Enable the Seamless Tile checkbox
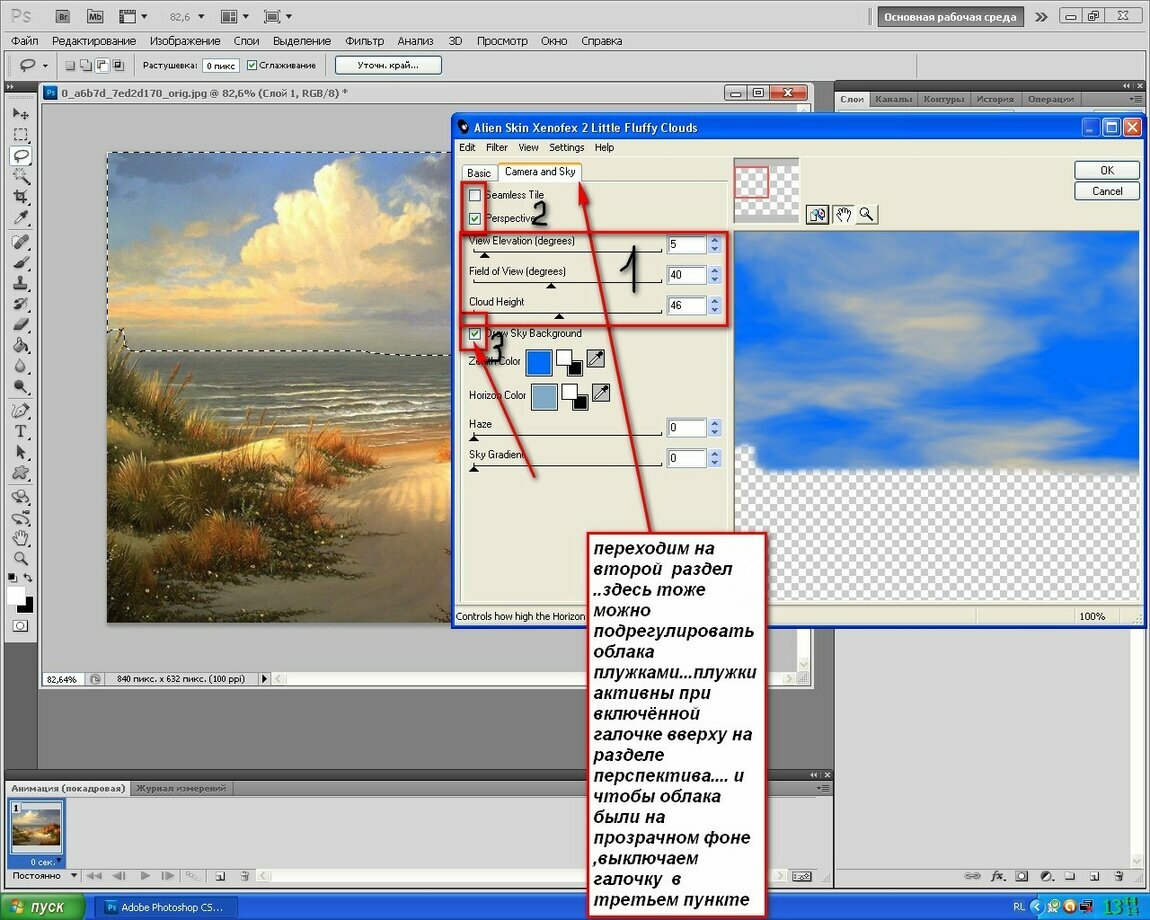 (x=475, y=195)
